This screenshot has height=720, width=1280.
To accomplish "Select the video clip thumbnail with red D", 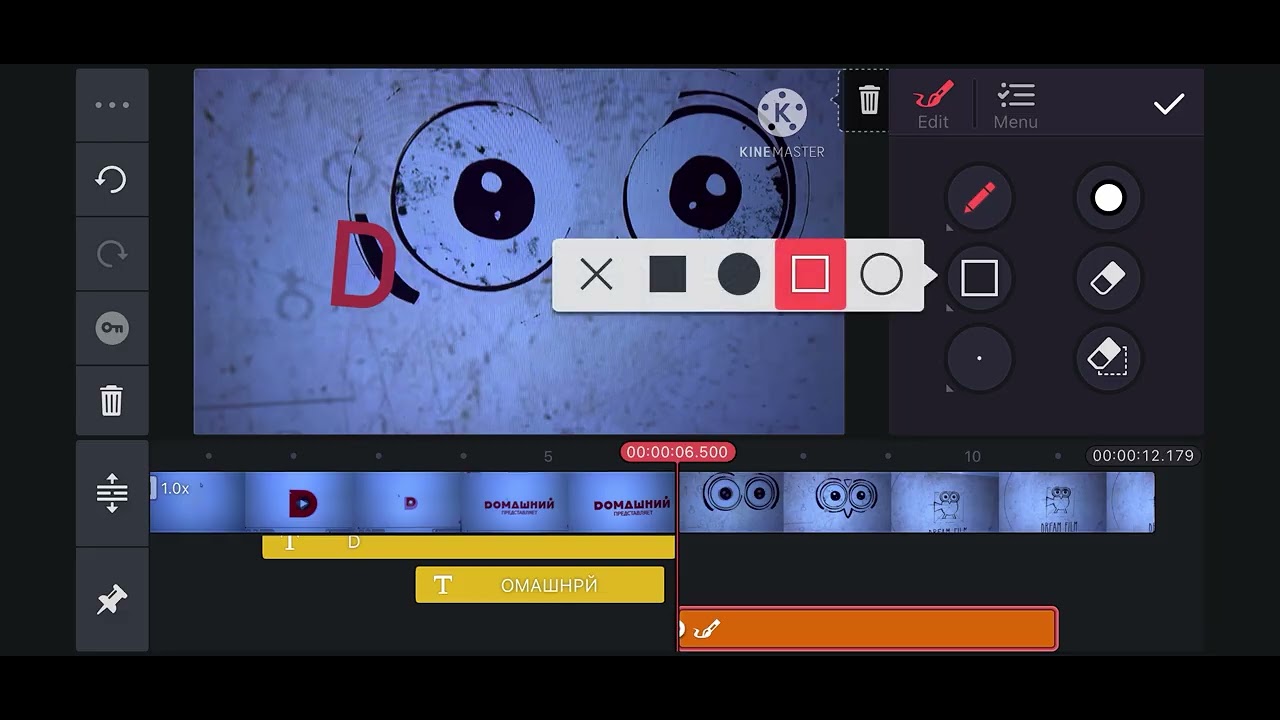I will (300, 502).
